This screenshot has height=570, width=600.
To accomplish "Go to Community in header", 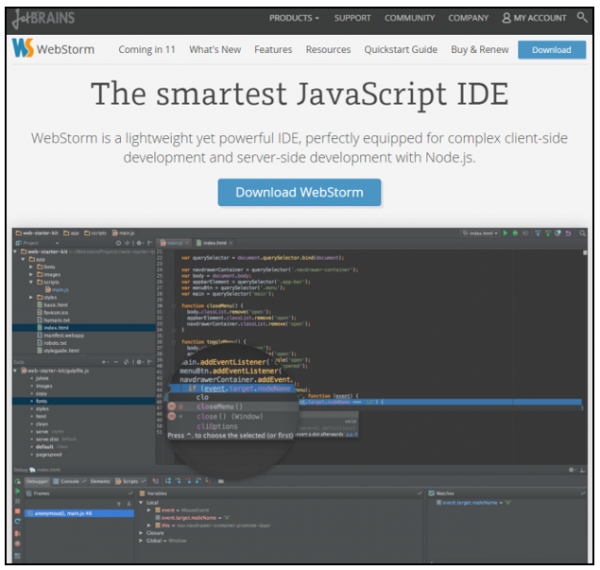I will click(409, 18).
